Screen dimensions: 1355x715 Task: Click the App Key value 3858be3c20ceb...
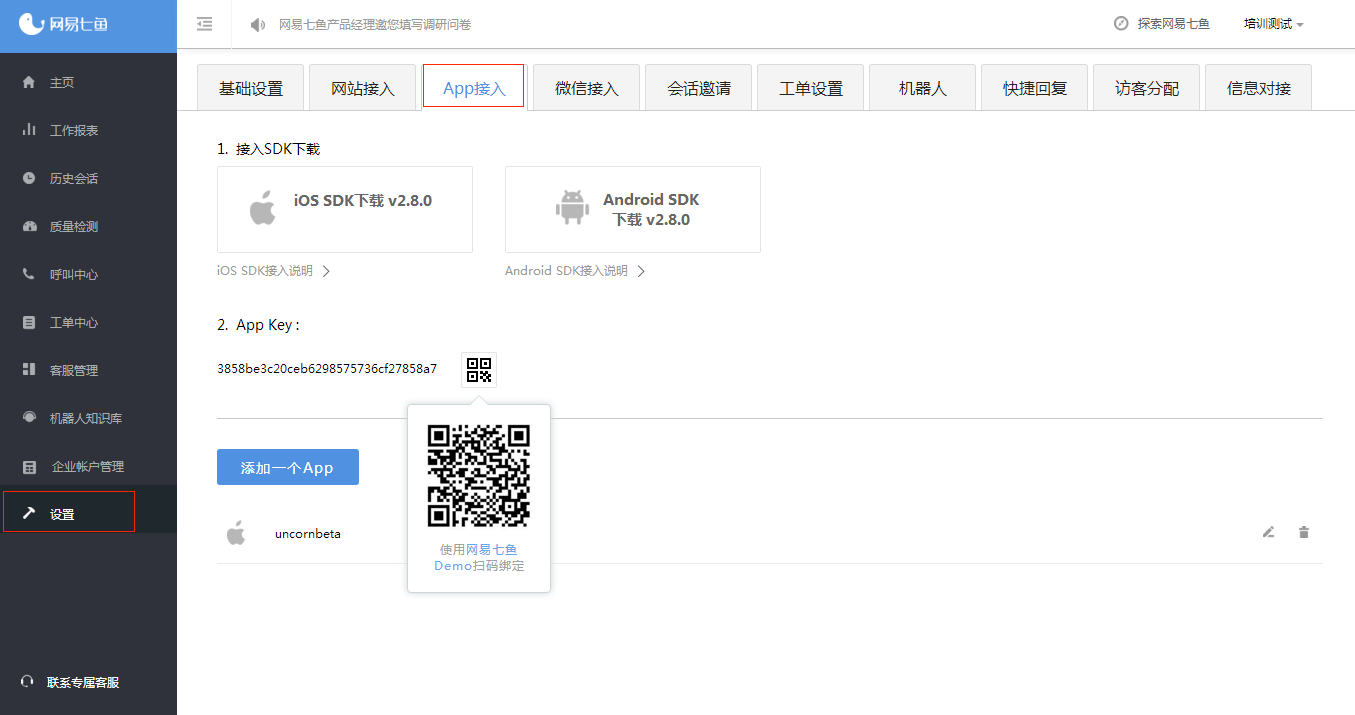pyautogui.click(x=327, y=369)
